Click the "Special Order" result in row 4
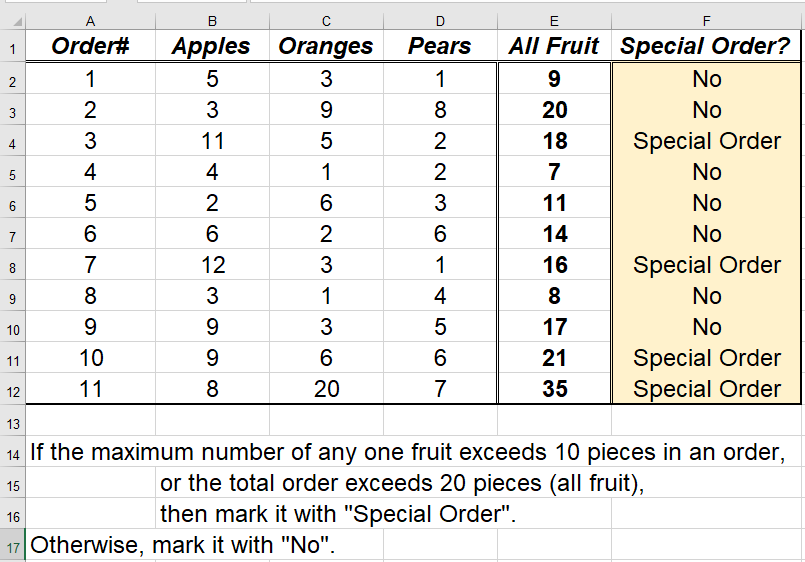This screenshot has height=562, width=805. tap(707, 141)
